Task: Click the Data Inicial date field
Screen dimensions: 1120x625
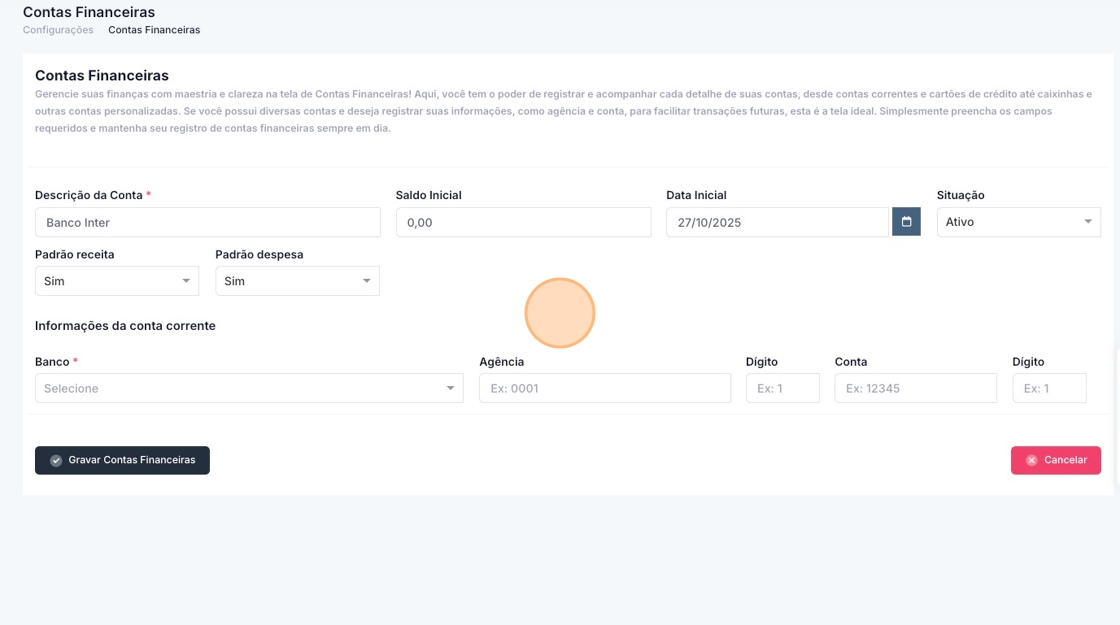Action: [x=777, y=222]
